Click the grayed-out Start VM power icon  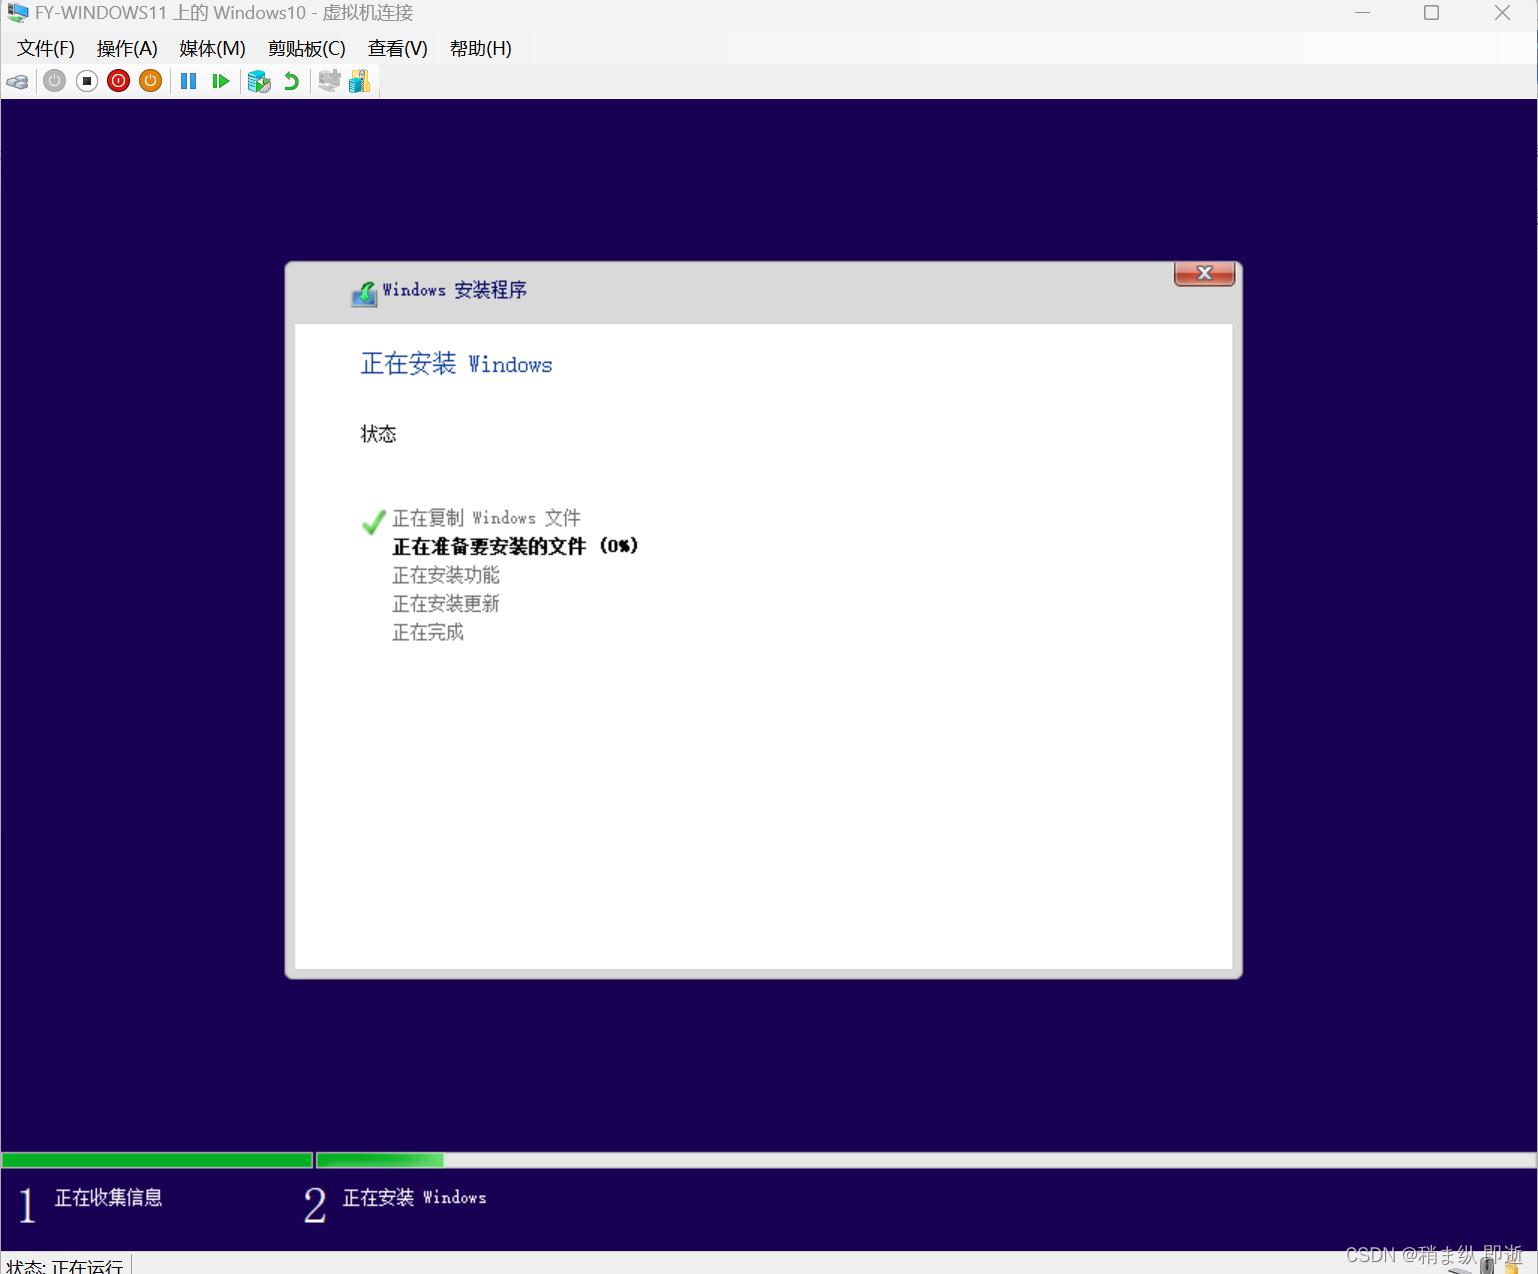click(x=54, y=81)
